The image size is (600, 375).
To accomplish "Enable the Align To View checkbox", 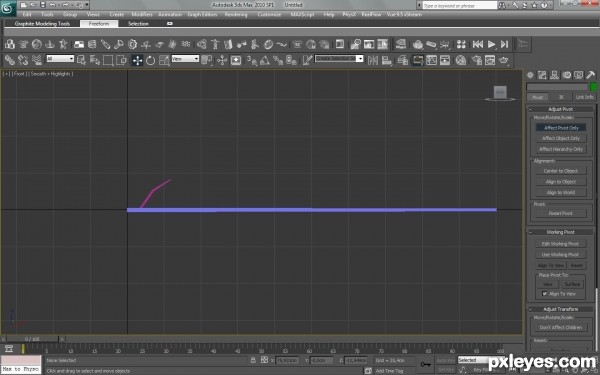I will click(545, 294).
